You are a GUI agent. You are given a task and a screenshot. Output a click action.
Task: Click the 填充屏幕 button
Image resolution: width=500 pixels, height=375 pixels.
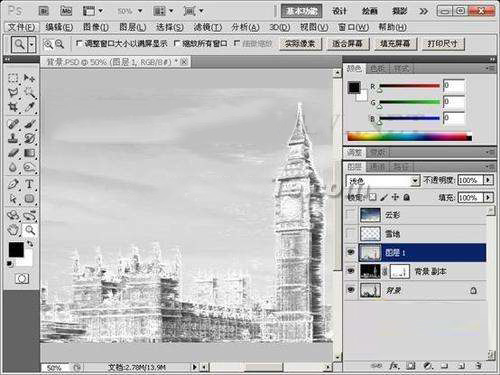coord(395,44)
